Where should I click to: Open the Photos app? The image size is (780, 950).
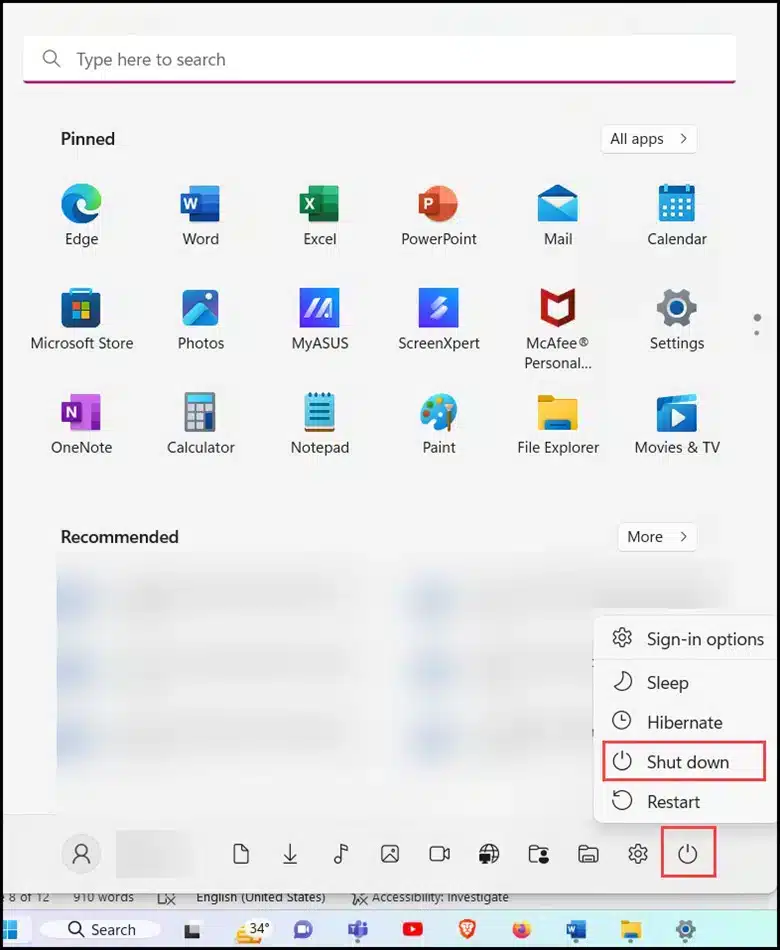[x=201, y=319]
